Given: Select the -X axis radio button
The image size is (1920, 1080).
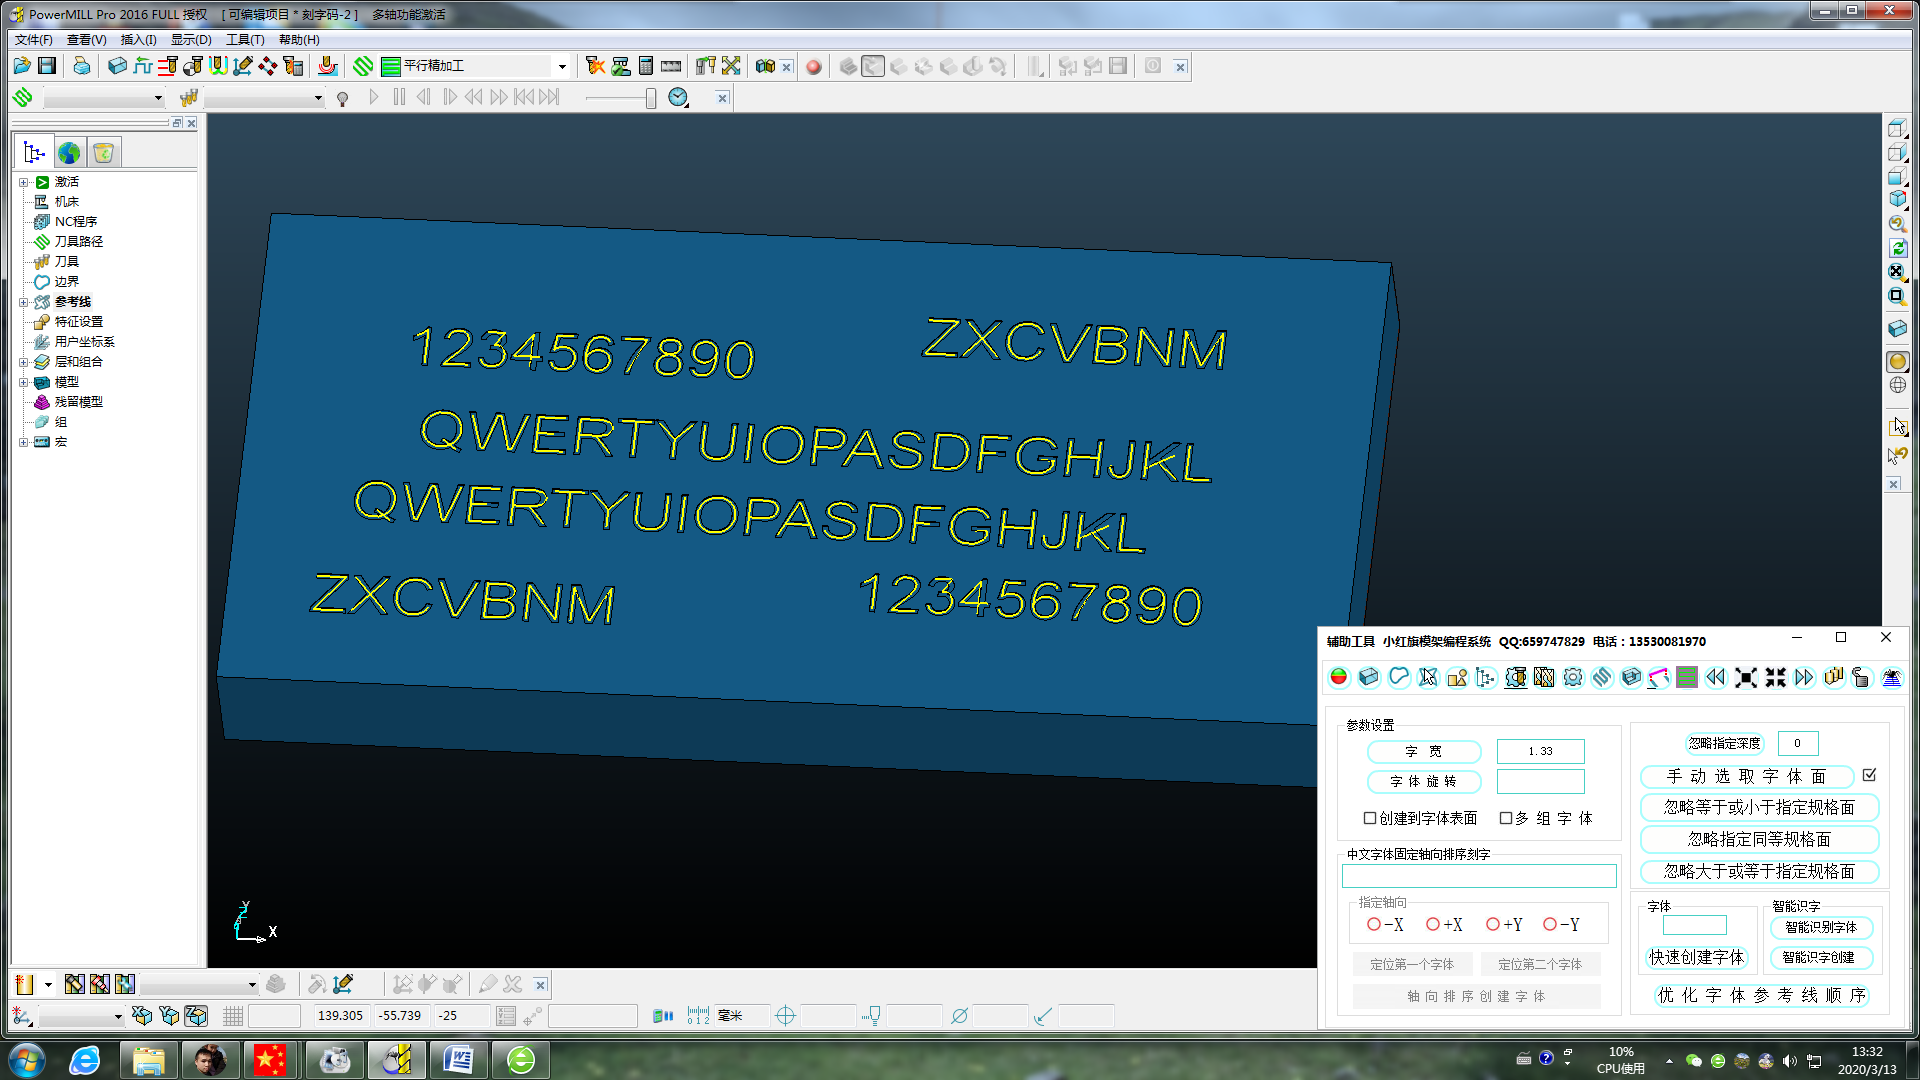Looking at the screenshot, I should (x=1374, y=925).
